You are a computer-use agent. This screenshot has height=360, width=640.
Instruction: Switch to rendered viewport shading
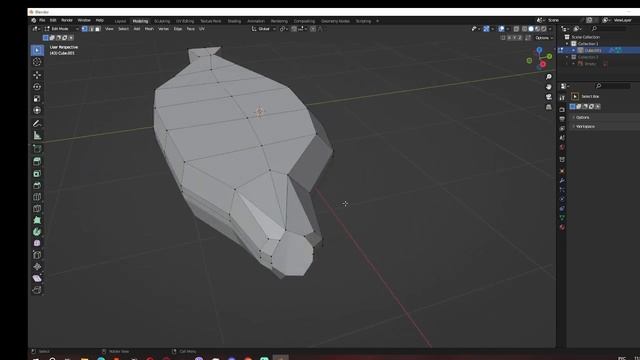pyautogui.click(x=544, y=29)
